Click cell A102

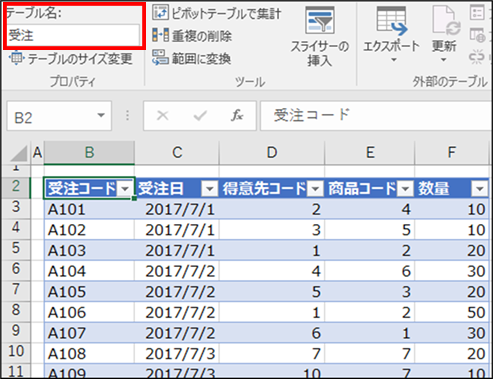pos(89,230)
